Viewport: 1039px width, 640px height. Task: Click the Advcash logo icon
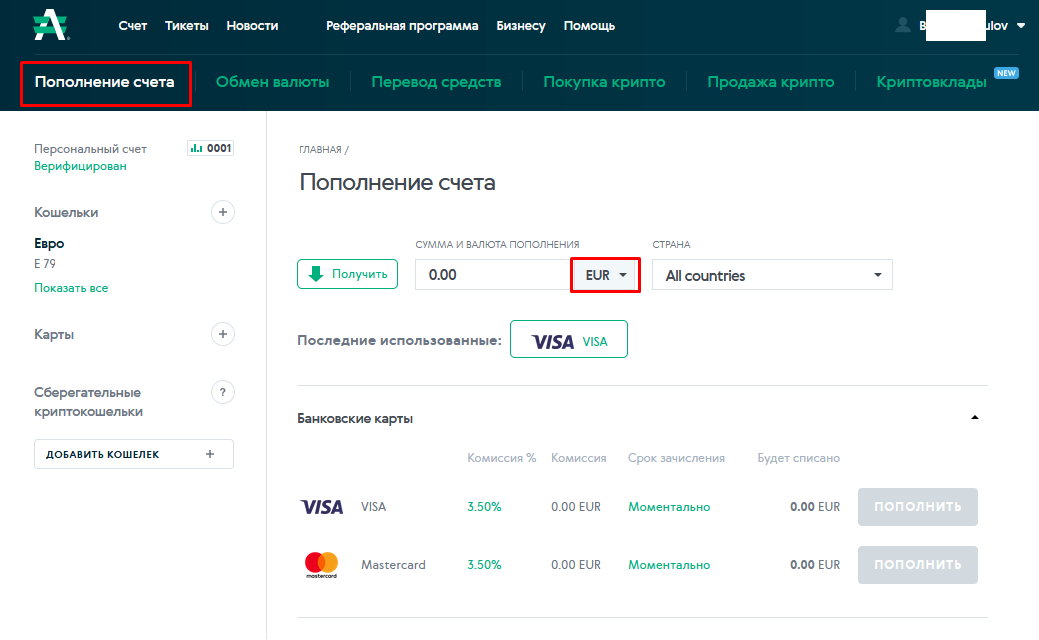point(48,25)
